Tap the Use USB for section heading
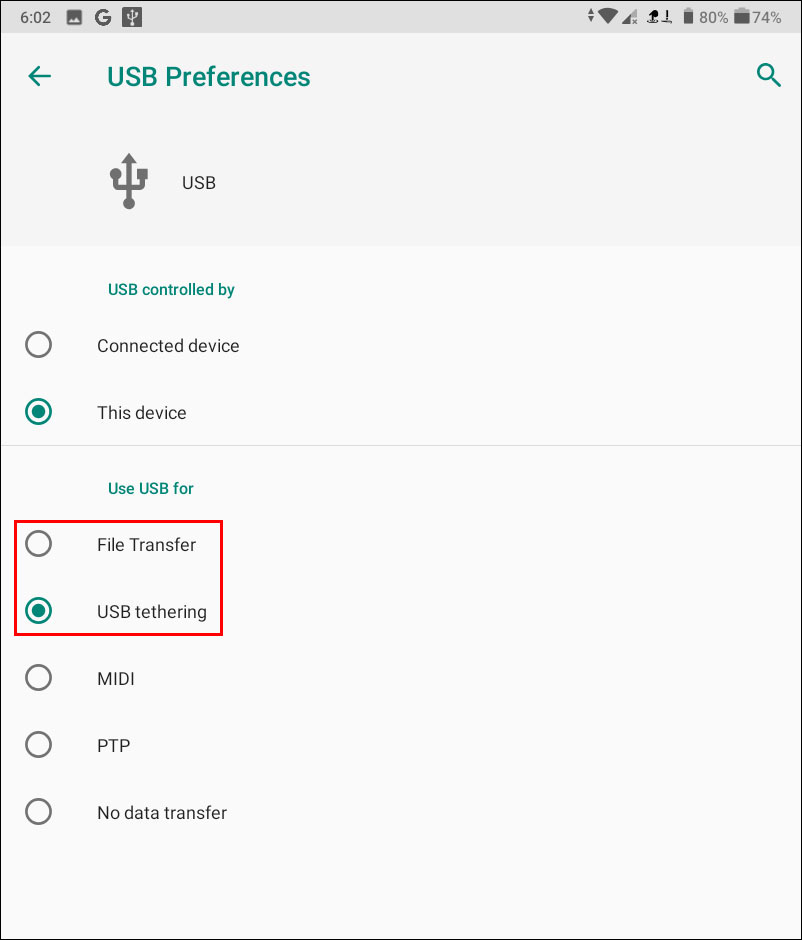802x940 pixels. pos(151,488)
